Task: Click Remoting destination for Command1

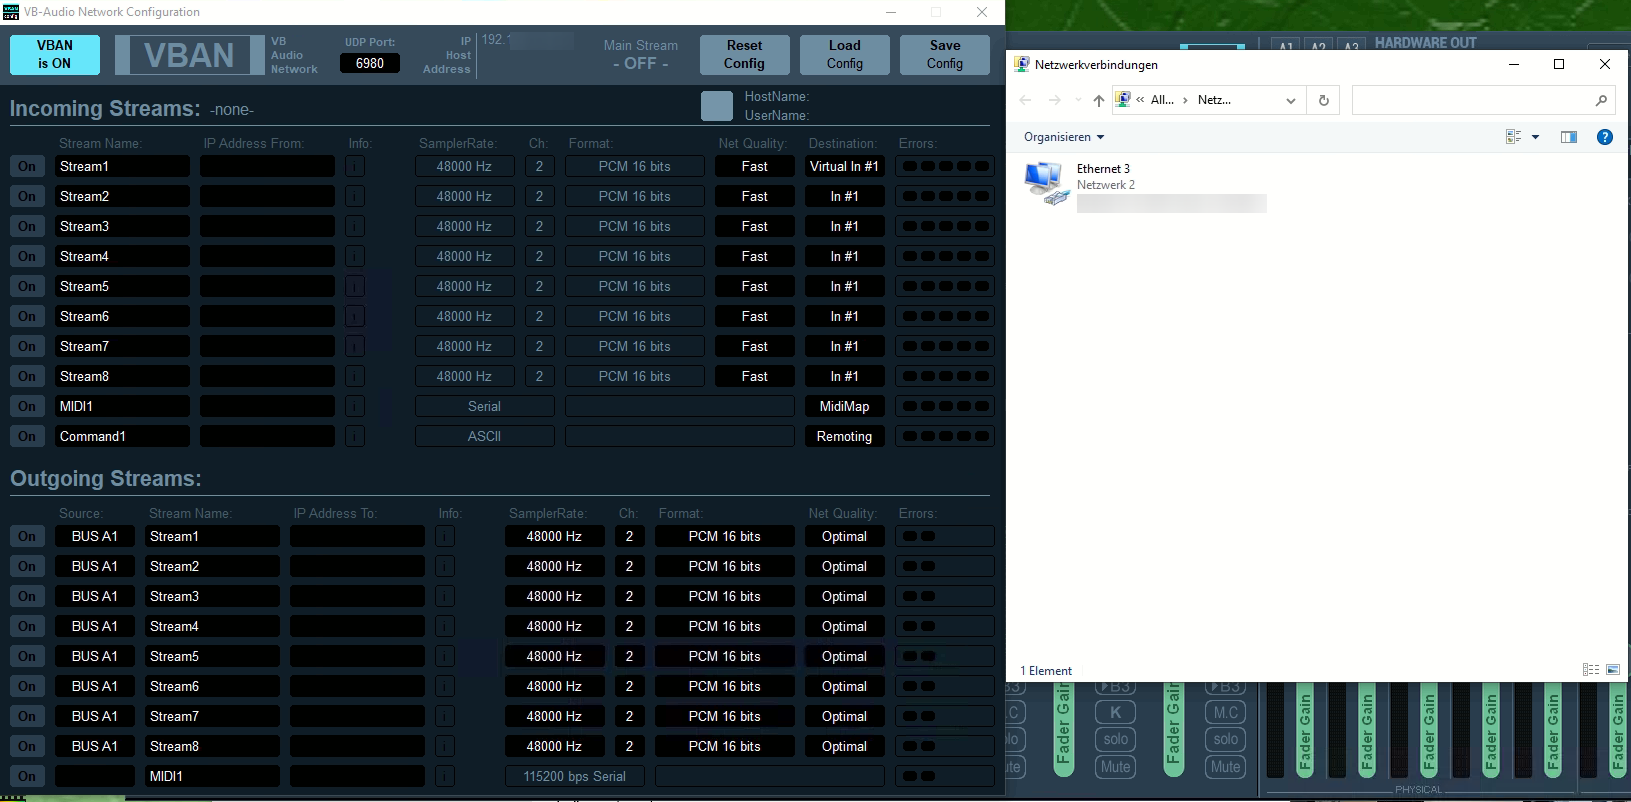Action: (844, 437)
